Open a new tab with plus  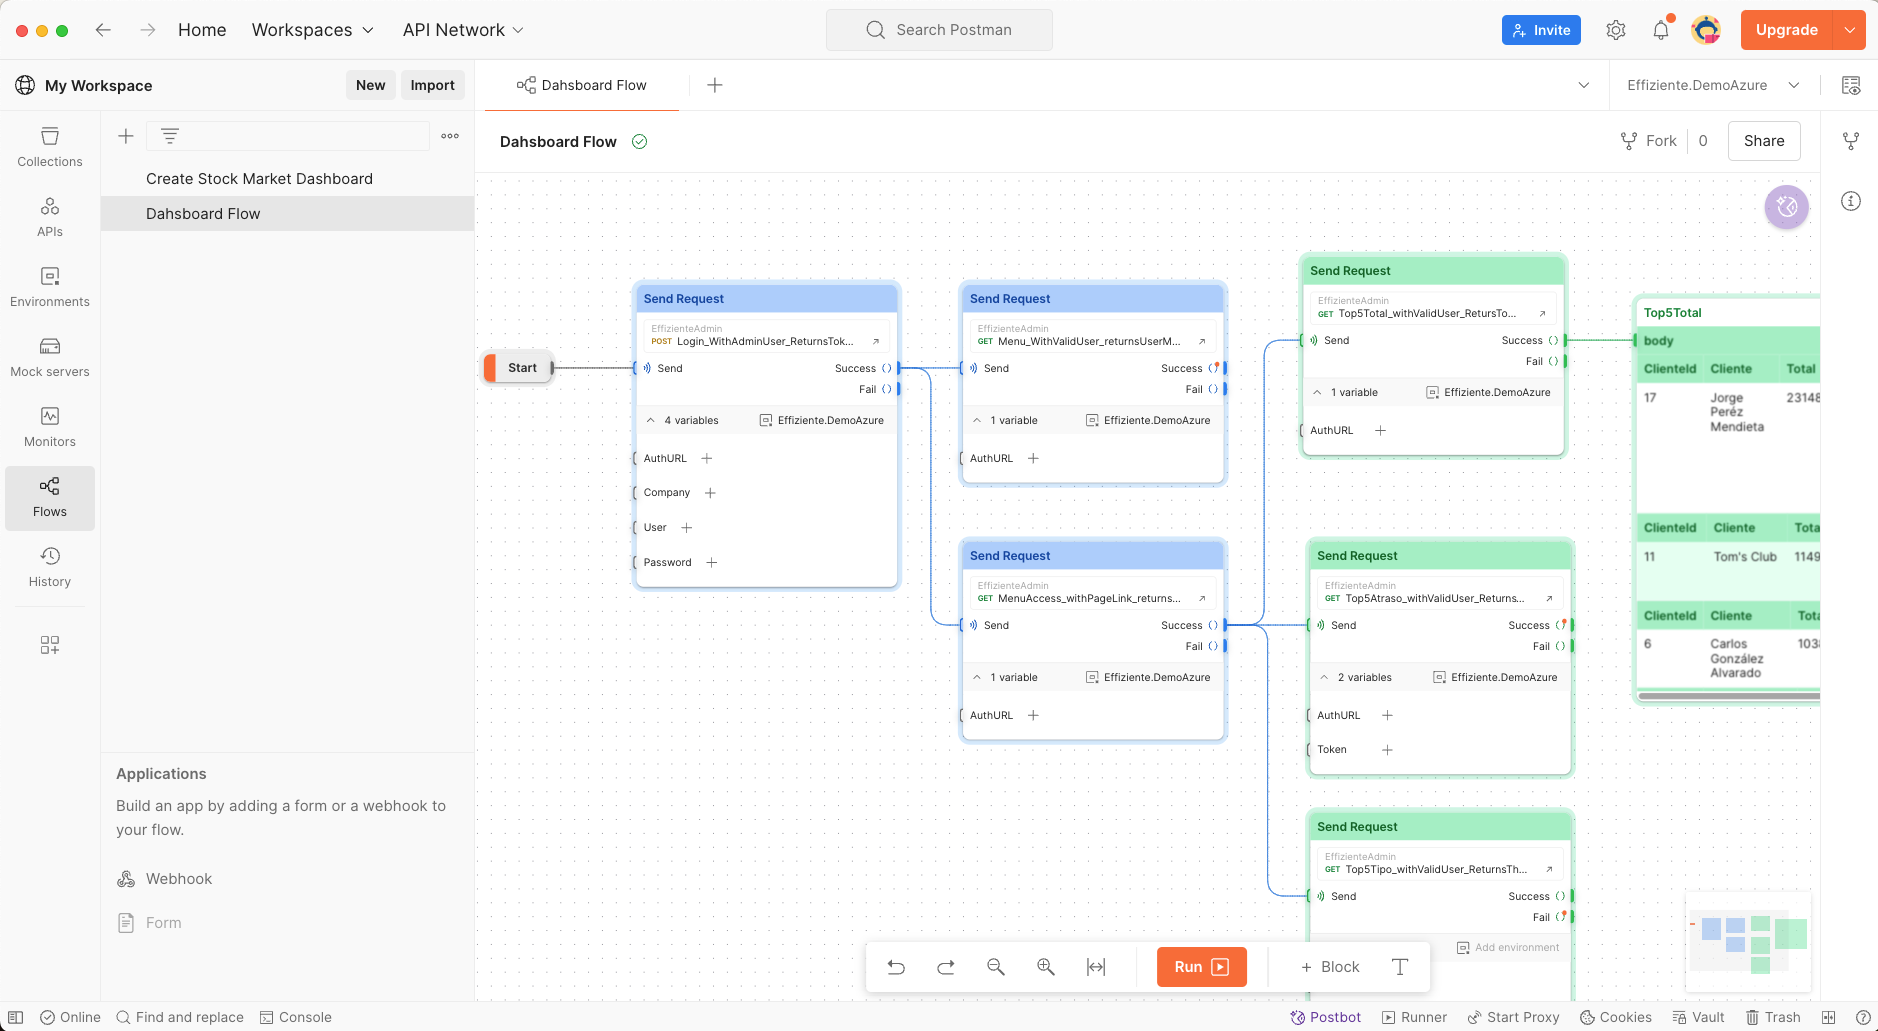[x=715, y=85]
